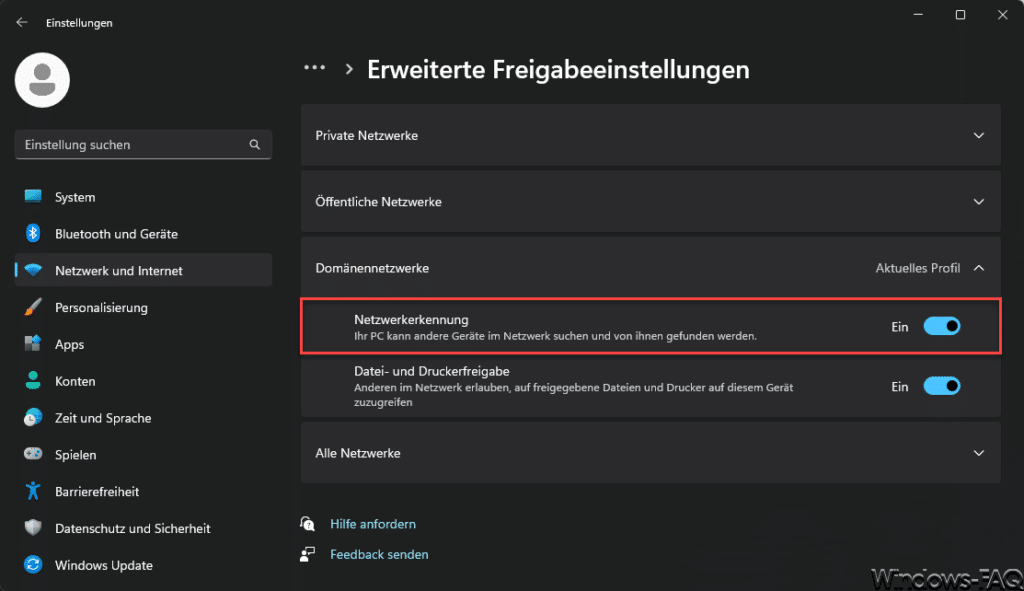Go to Konten settings

pyautogui.click(x=143, y=381)
